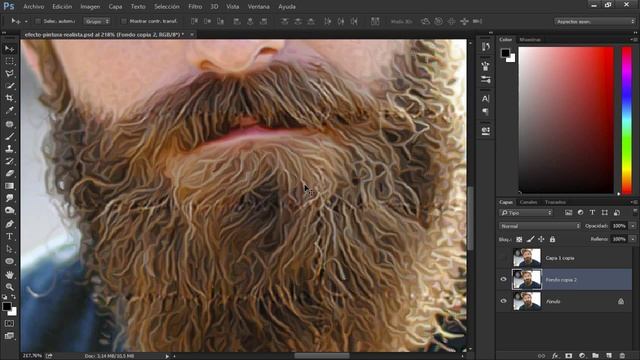Switch to the Trazados tab

[555, 202]
